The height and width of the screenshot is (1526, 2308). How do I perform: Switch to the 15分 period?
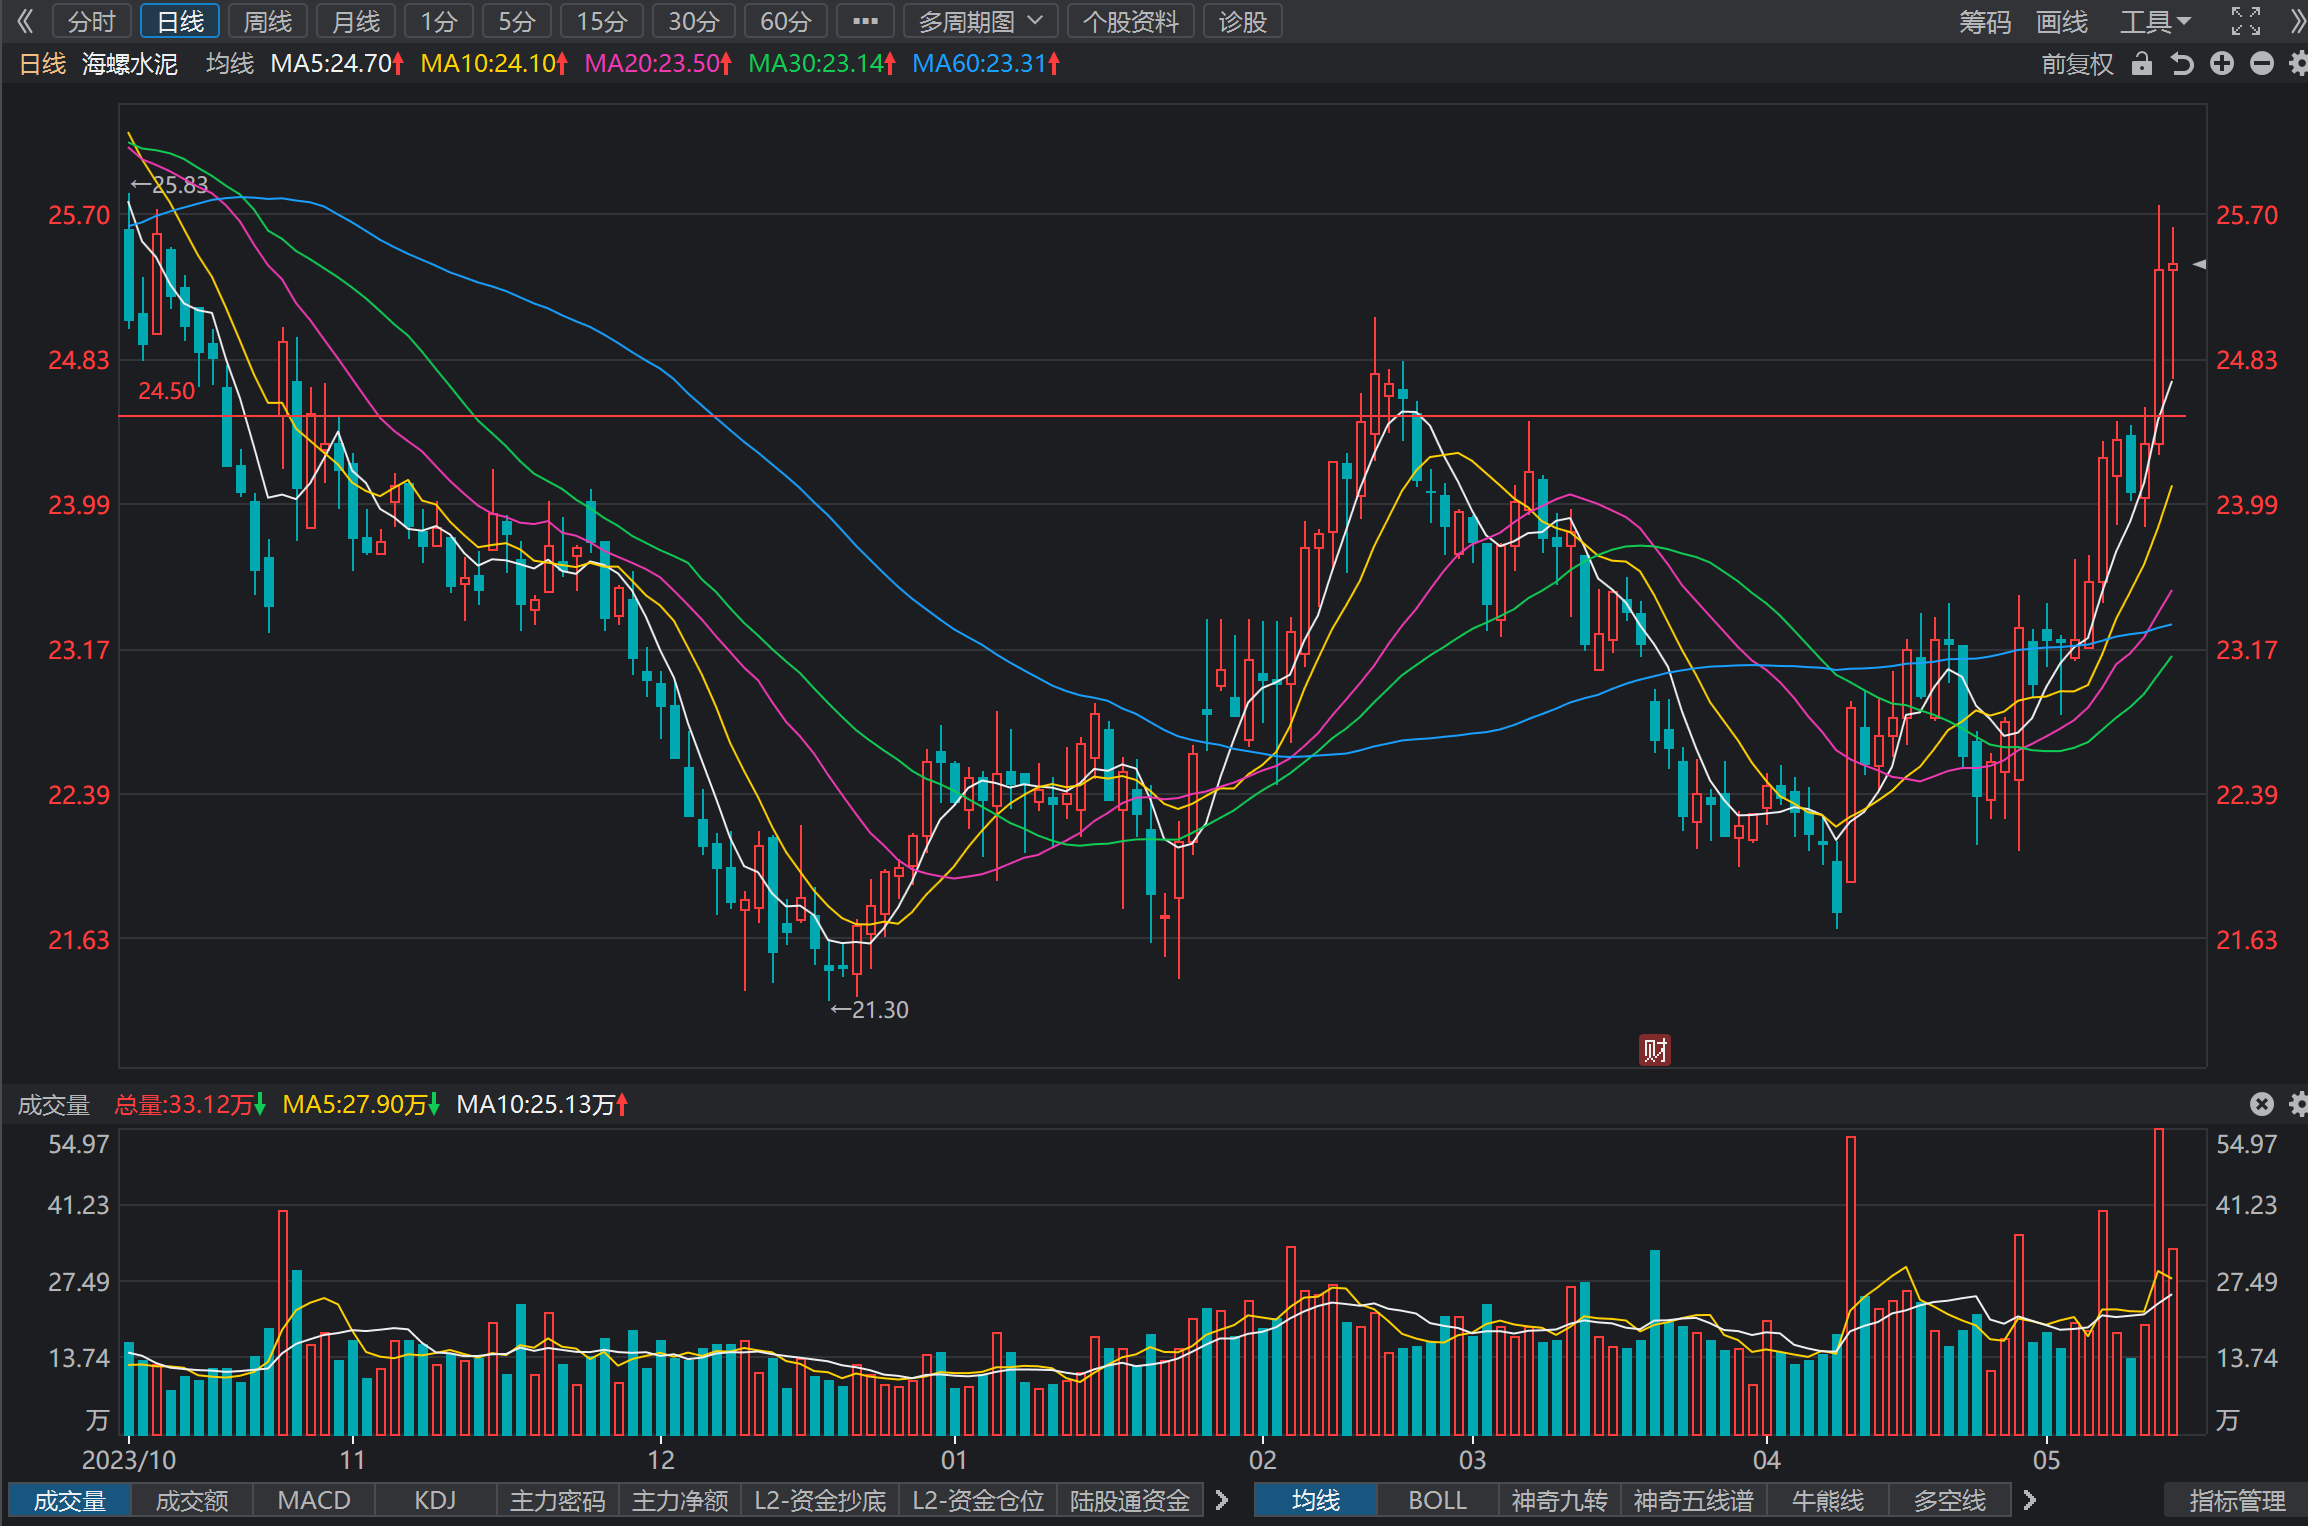pos(602,21)
